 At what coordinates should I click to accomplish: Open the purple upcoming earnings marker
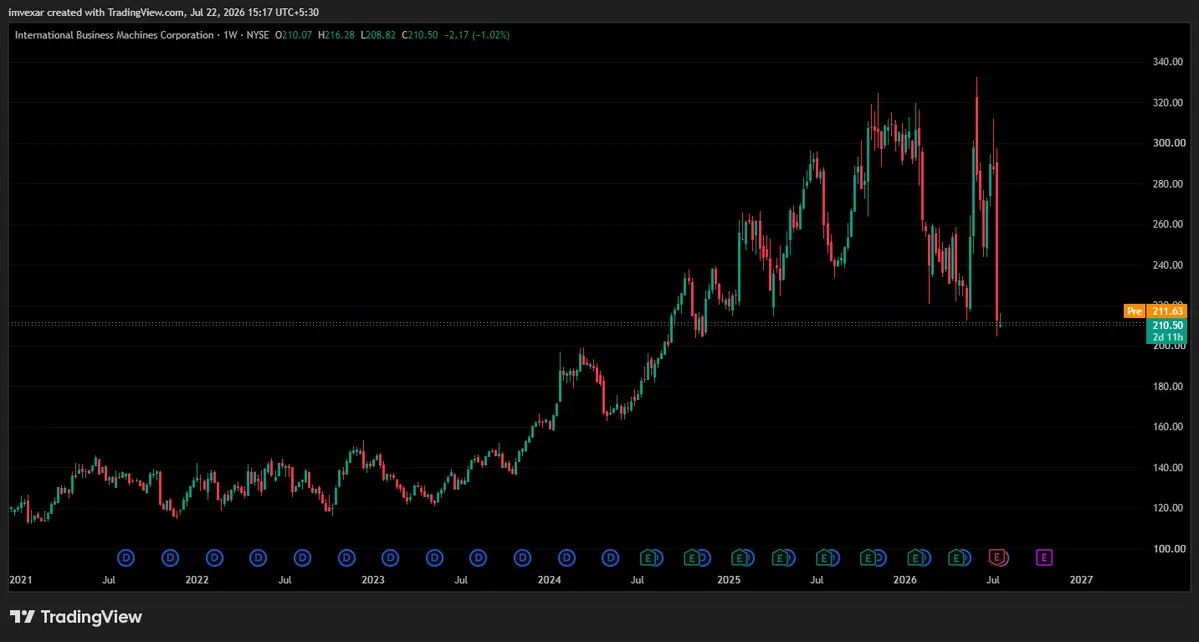pyautogui.click(x=1044, y=558)
